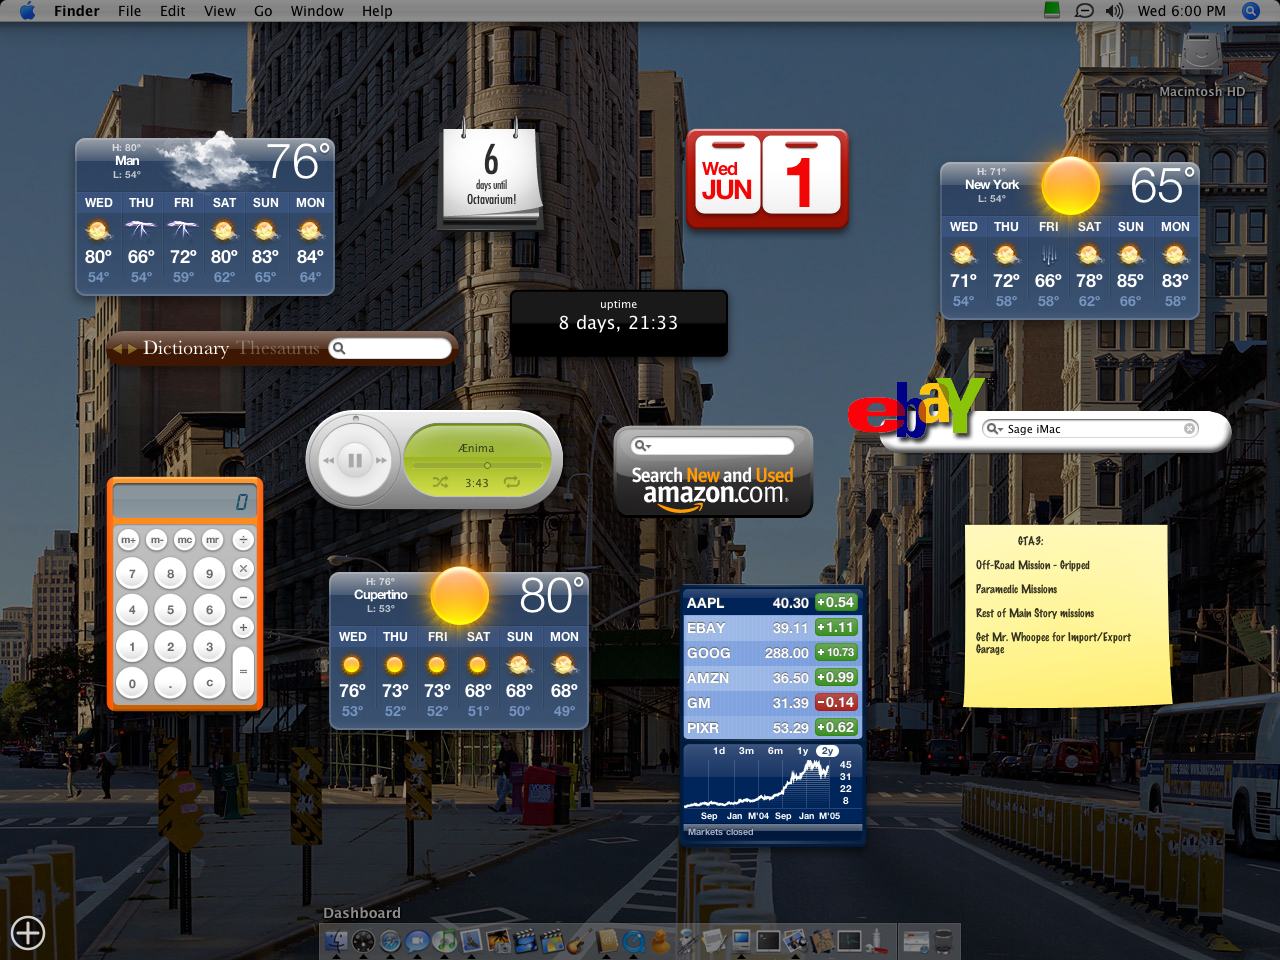The image size is (1280, 960).
Task: Select the AMZN stock row
Action: [x=771, y=678]
